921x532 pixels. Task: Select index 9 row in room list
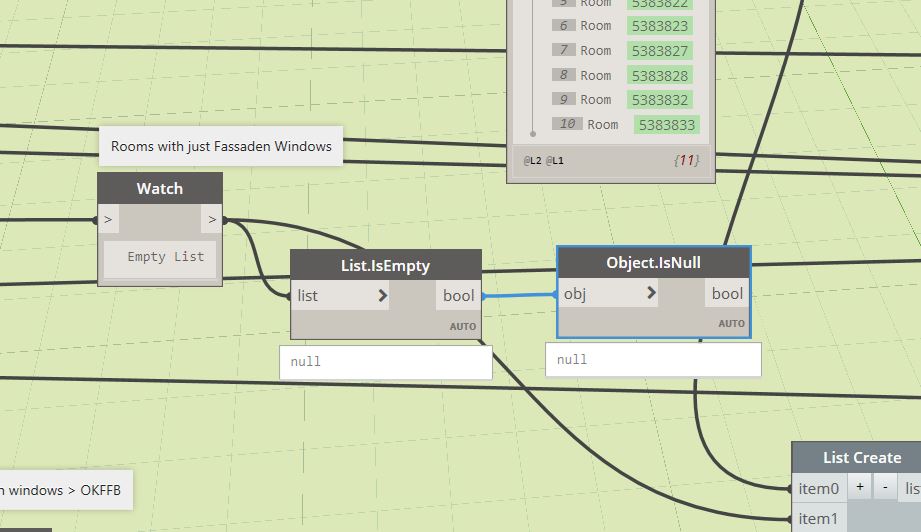click(x=623, y=100)
